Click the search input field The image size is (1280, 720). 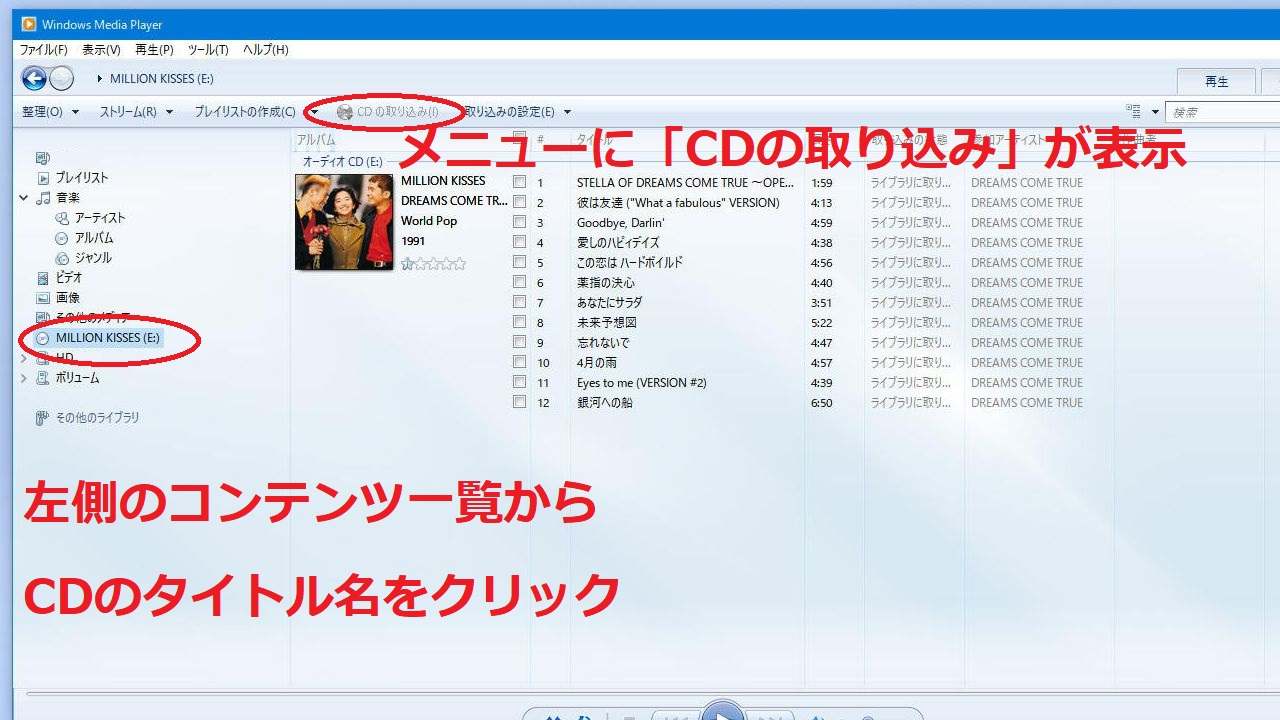1222,112
